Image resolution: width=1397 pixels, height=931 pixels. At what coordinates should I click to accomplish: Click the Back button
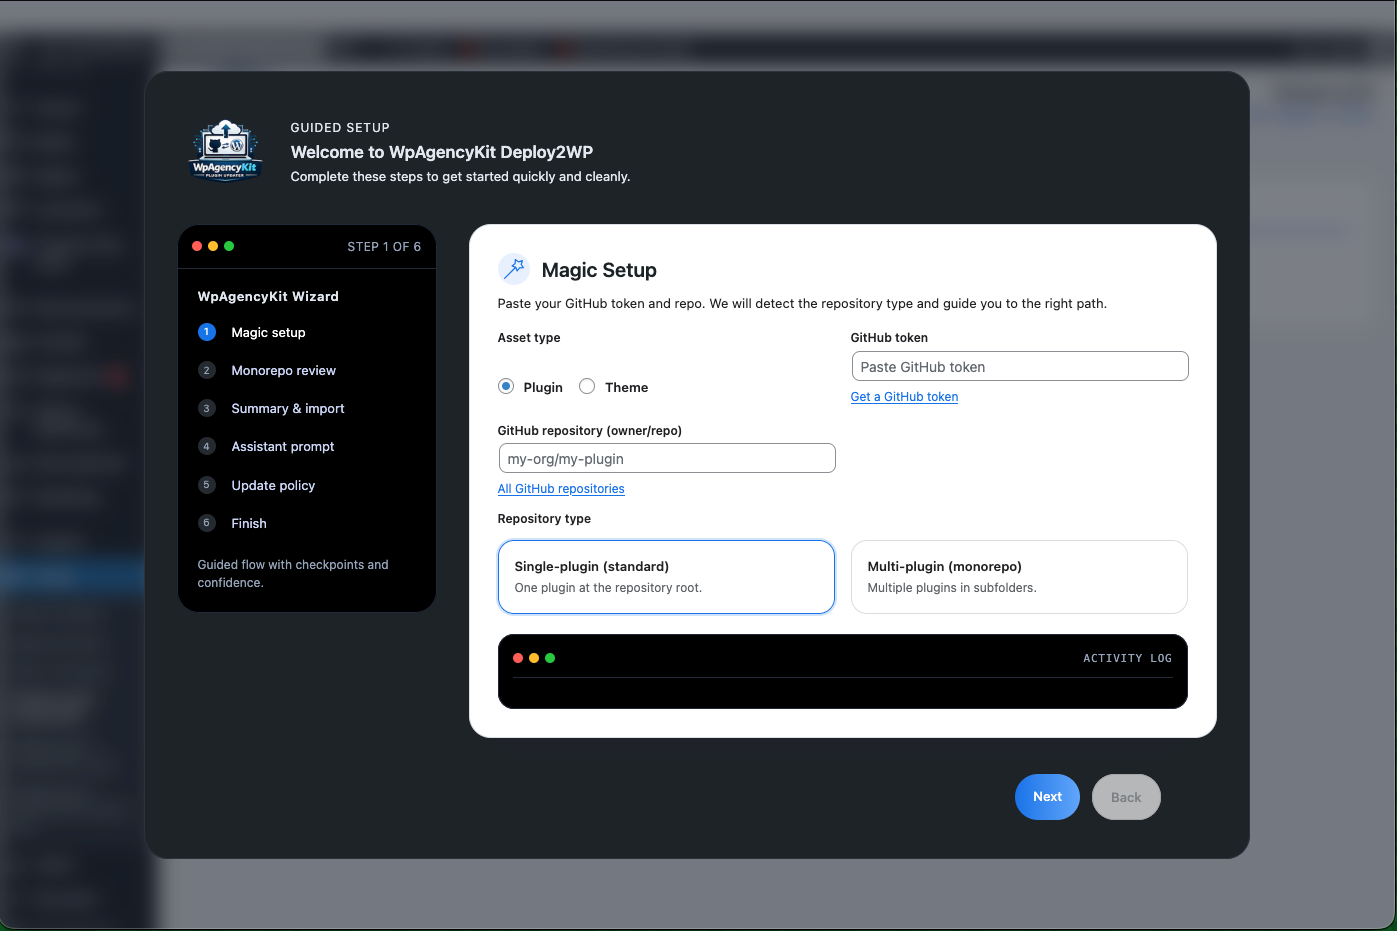point(1126,797)
